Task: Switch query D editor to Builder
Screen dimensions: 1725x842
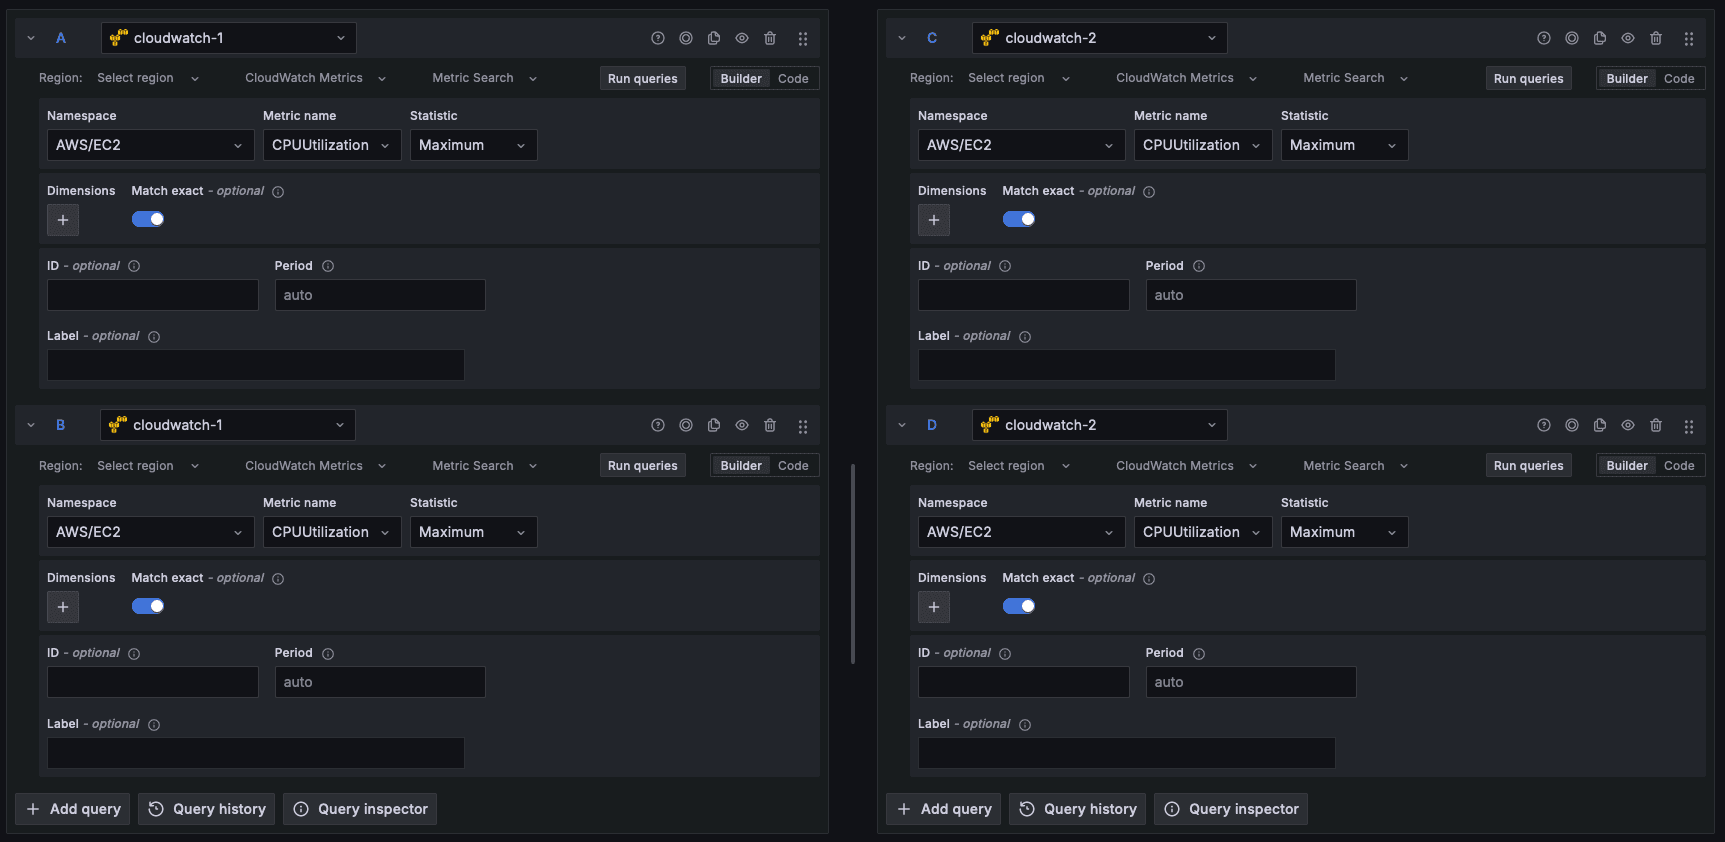Action: click(x=1627, y=466)
